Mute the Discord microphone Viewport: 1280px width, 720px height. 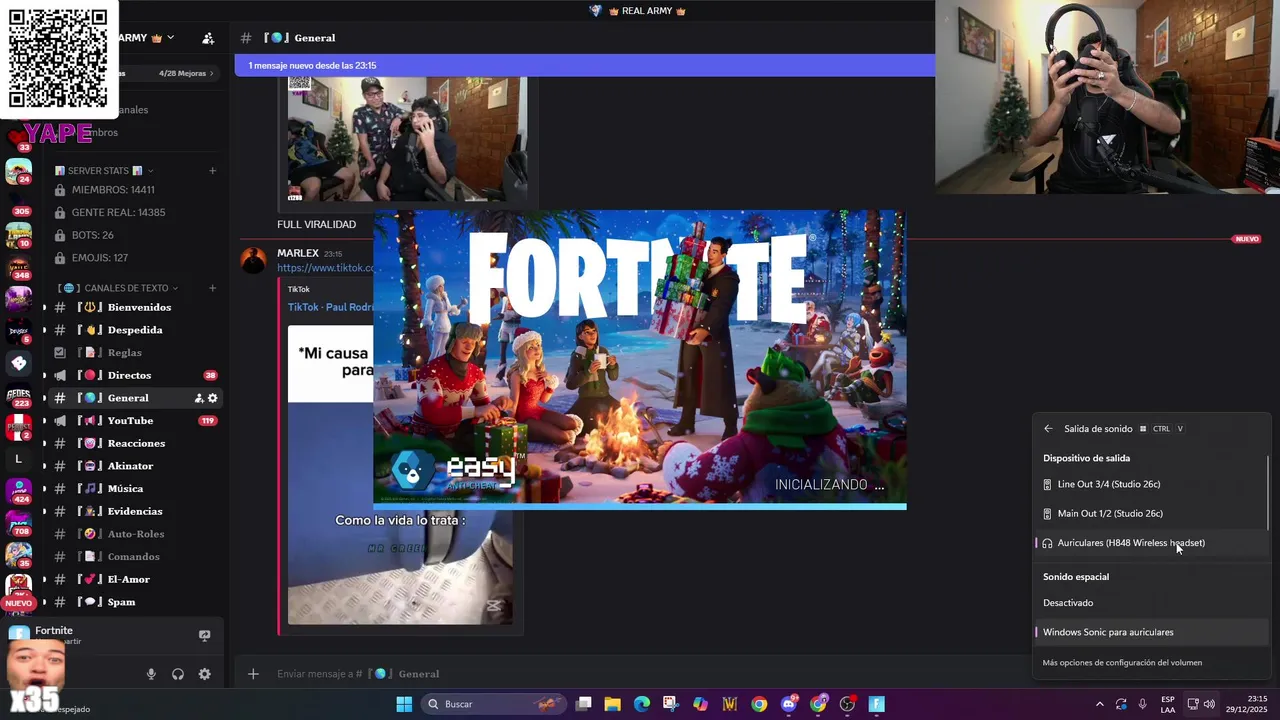(x=151, y=674)
